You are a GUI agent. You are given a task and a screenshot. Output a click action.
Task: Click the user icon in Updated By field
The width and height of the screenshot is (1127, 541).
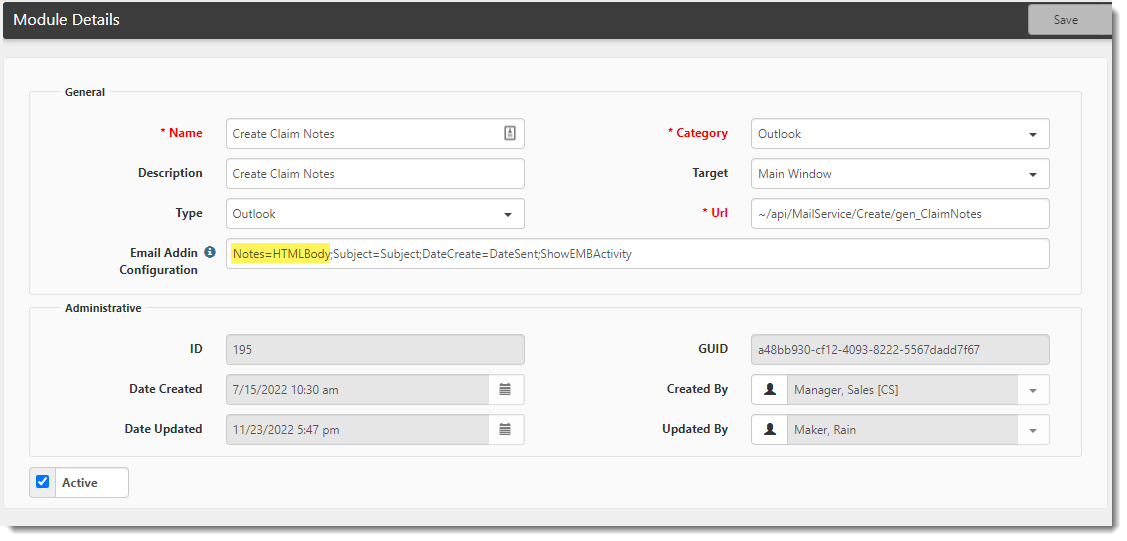[x=769, y=429]
